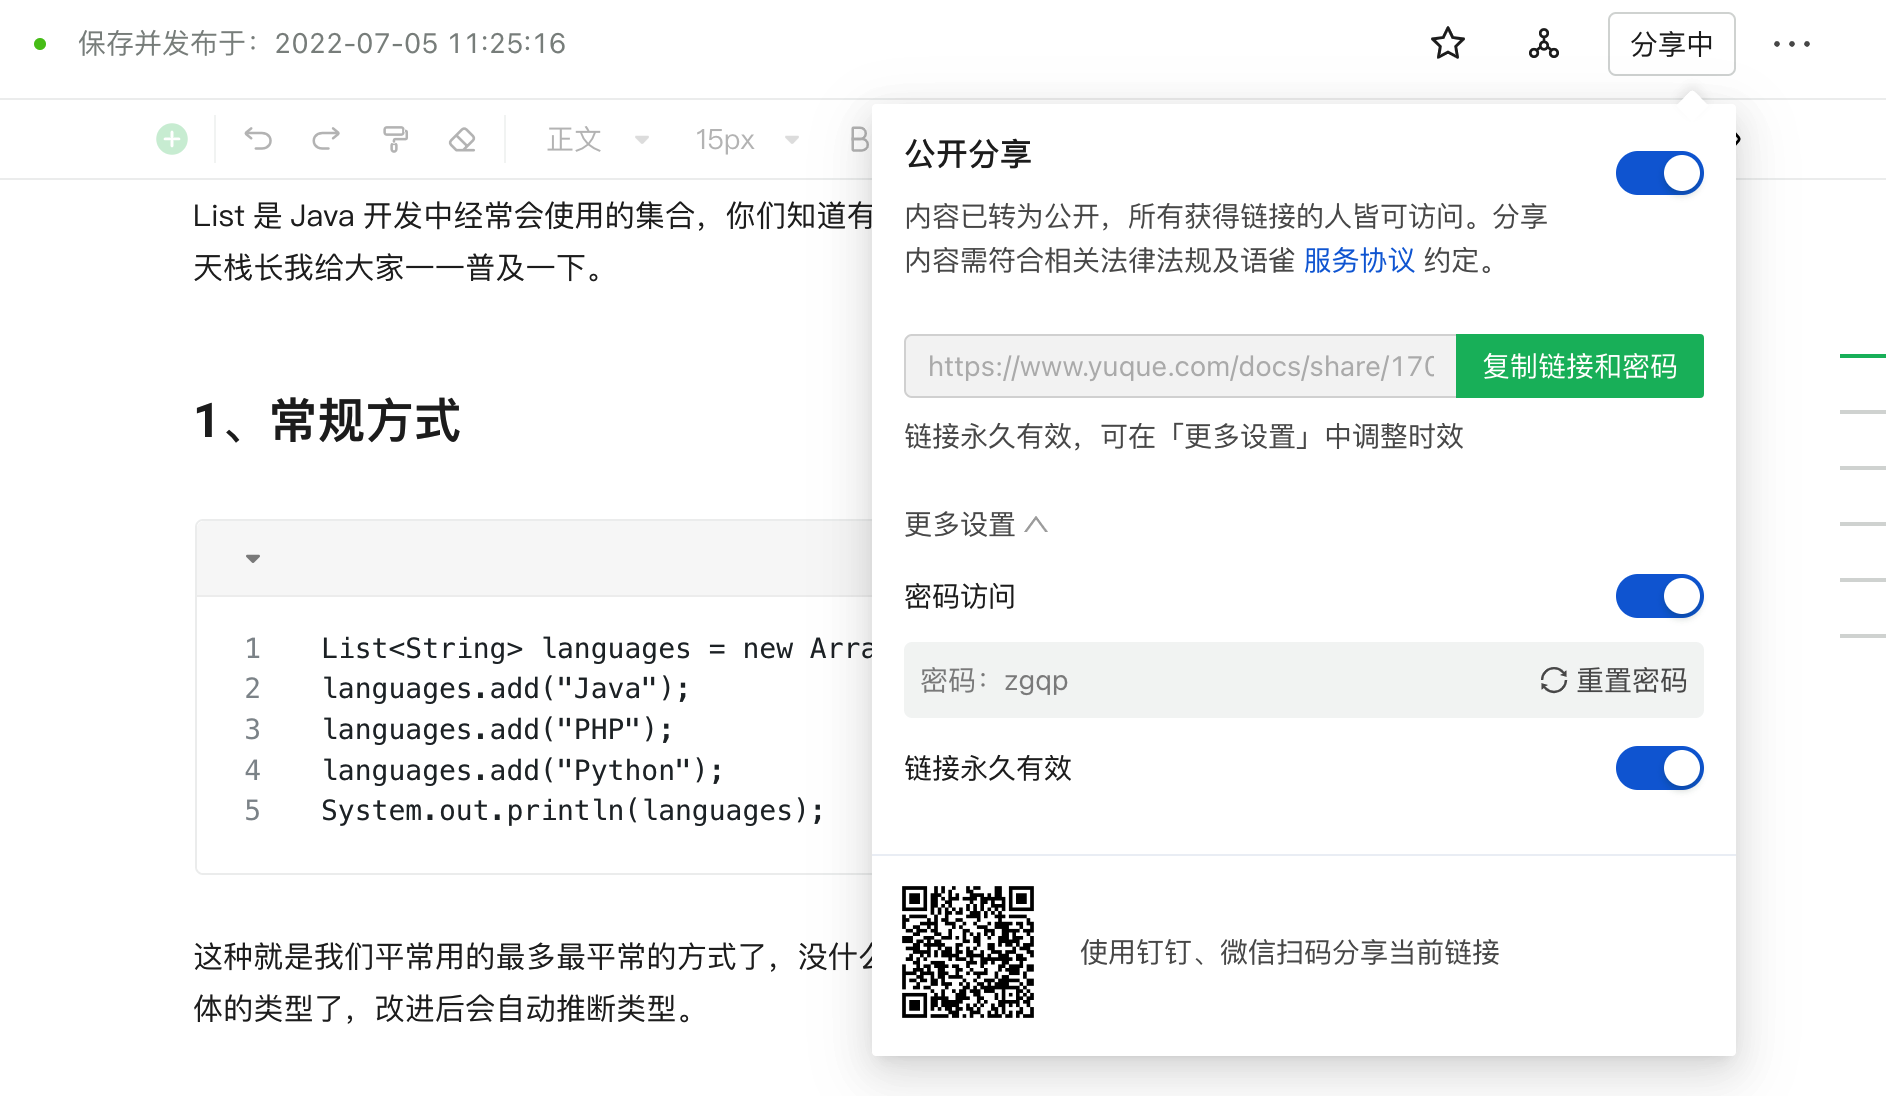Open the three-dots more menu
This screenshot has height=1096, width=1886.
(1791, 44)
